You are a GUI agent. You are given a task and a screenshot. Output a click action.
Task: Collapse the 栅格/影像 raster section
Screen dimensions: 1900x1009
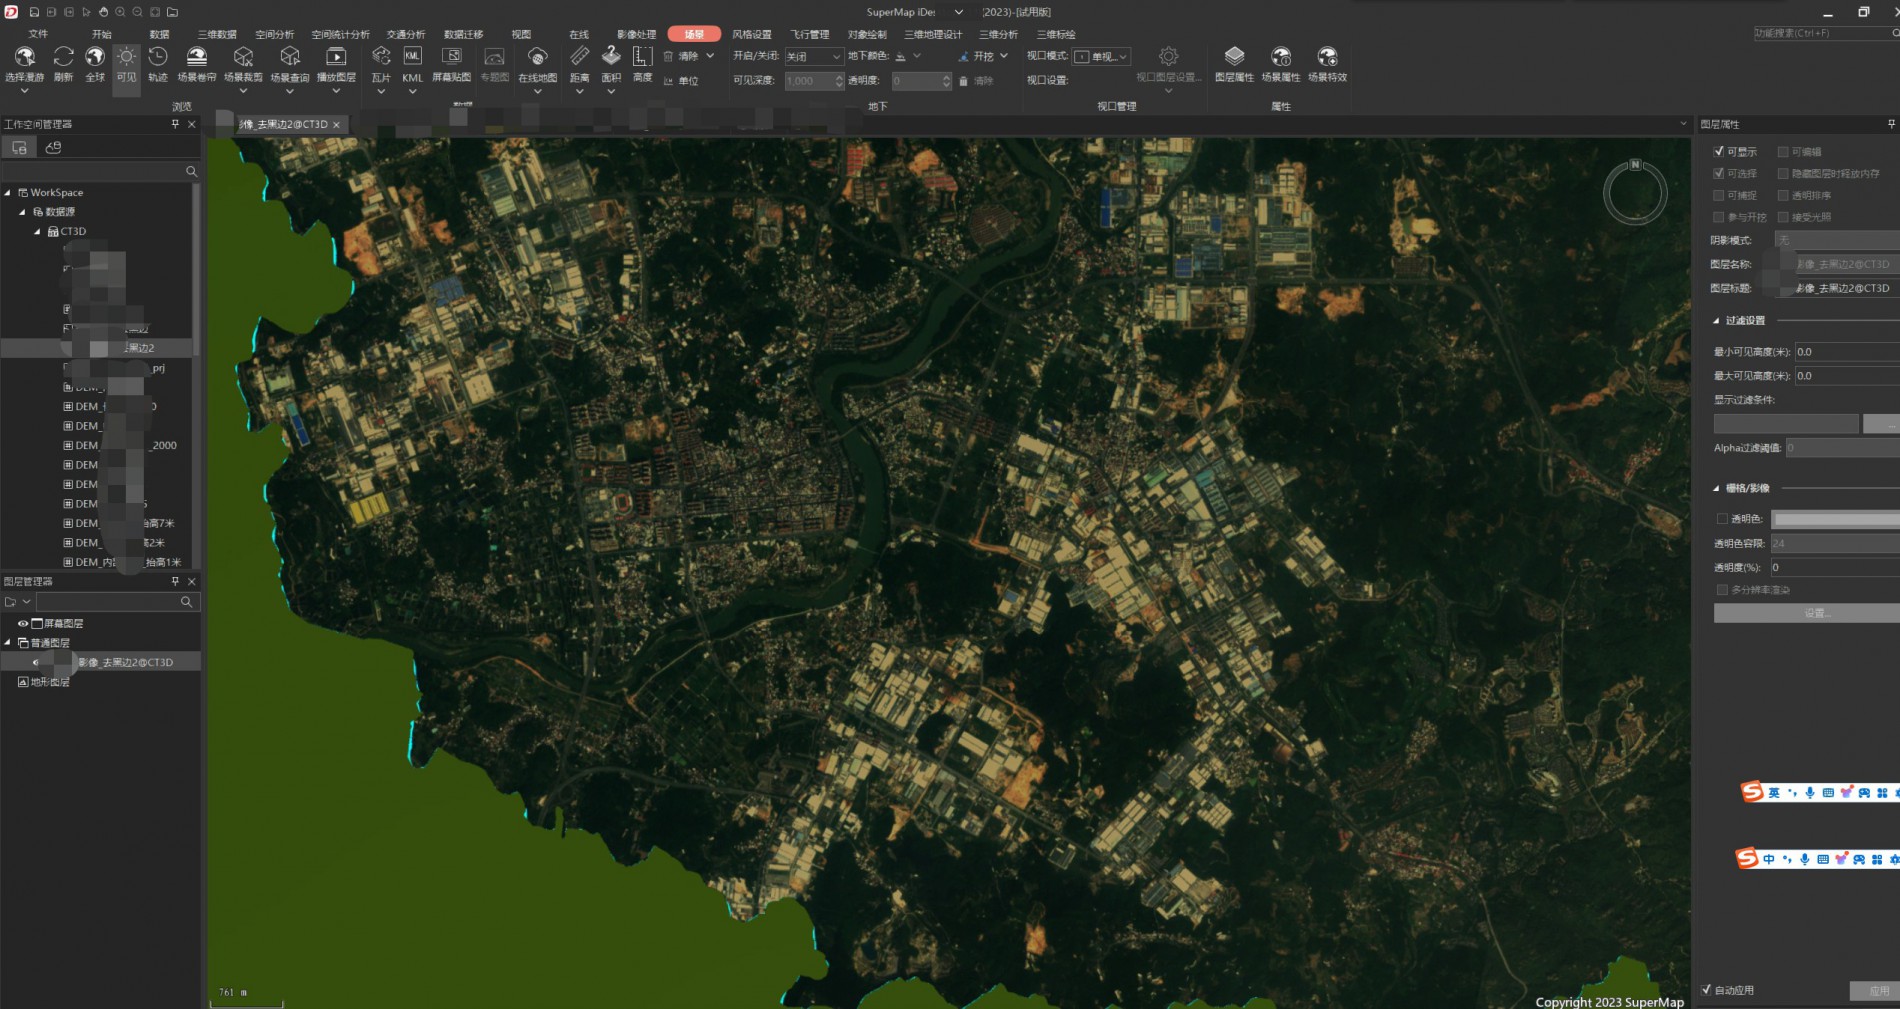point(1716,488)
